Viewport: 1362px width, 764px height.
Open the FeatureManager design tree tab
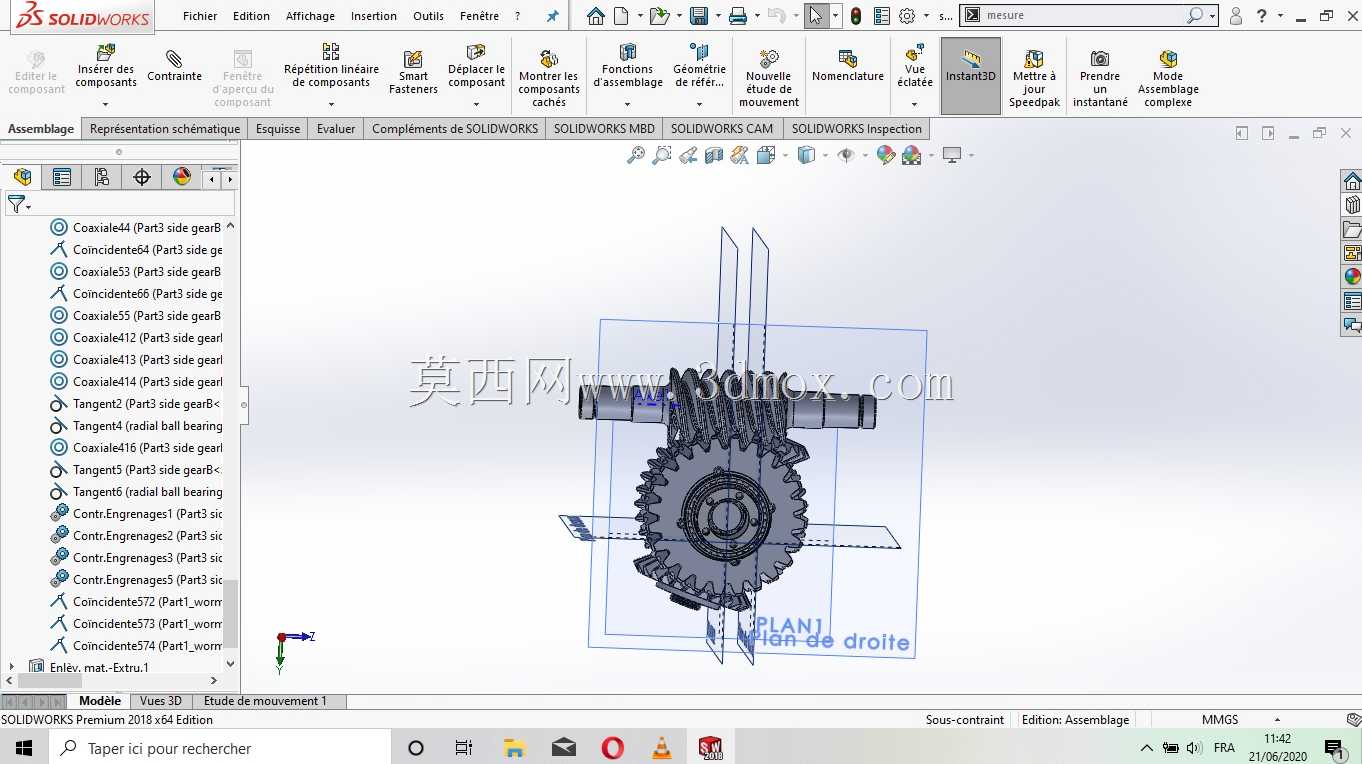pyautogui.click(x=22, y=178)
